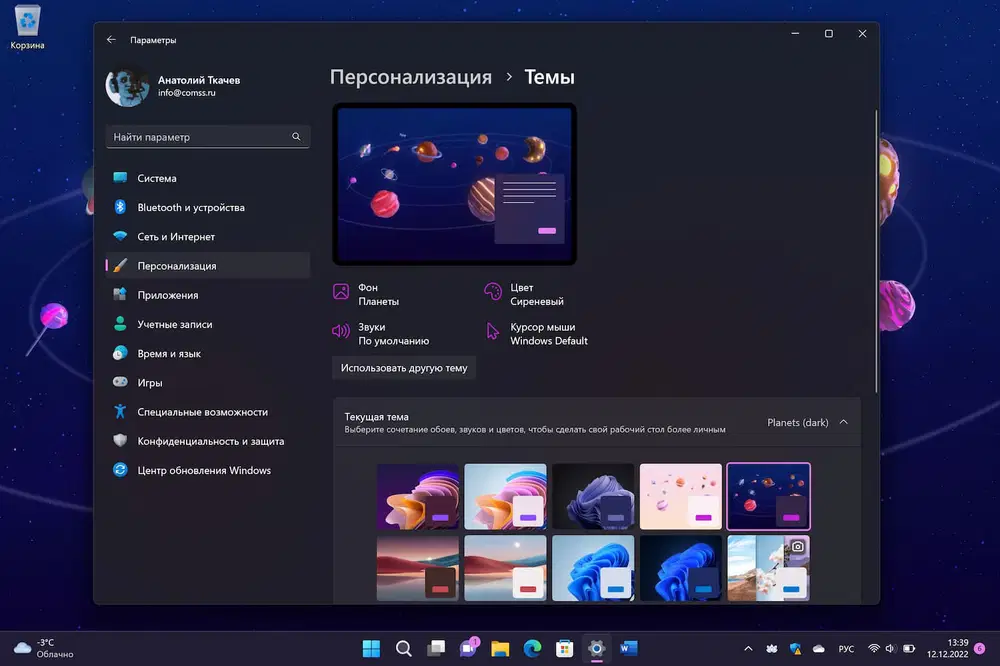Open Время и язык section
This screenshot has width=1000, height=666.
point(208,353)
